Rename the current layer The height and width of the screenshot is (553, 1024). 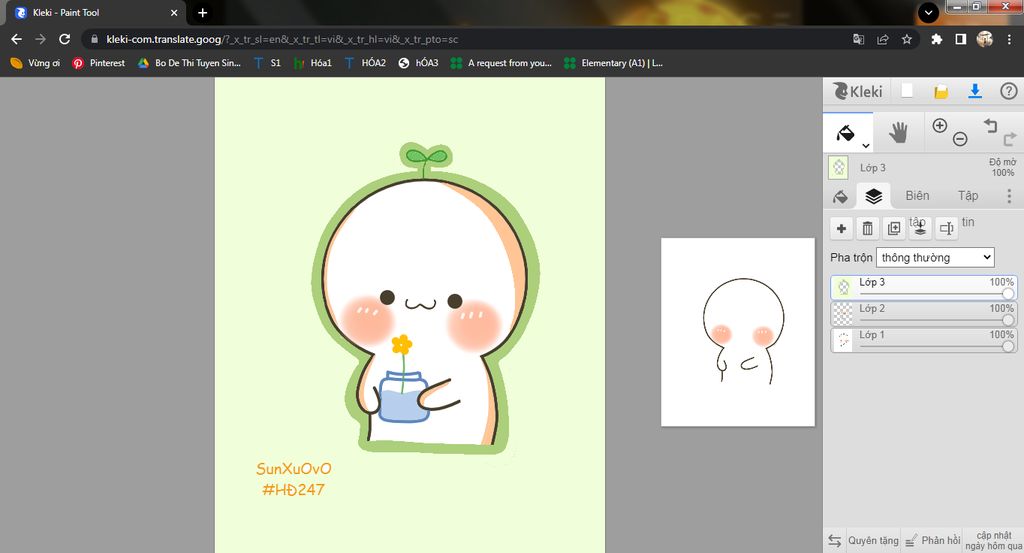pyautogui.click(x=946, y=229)
